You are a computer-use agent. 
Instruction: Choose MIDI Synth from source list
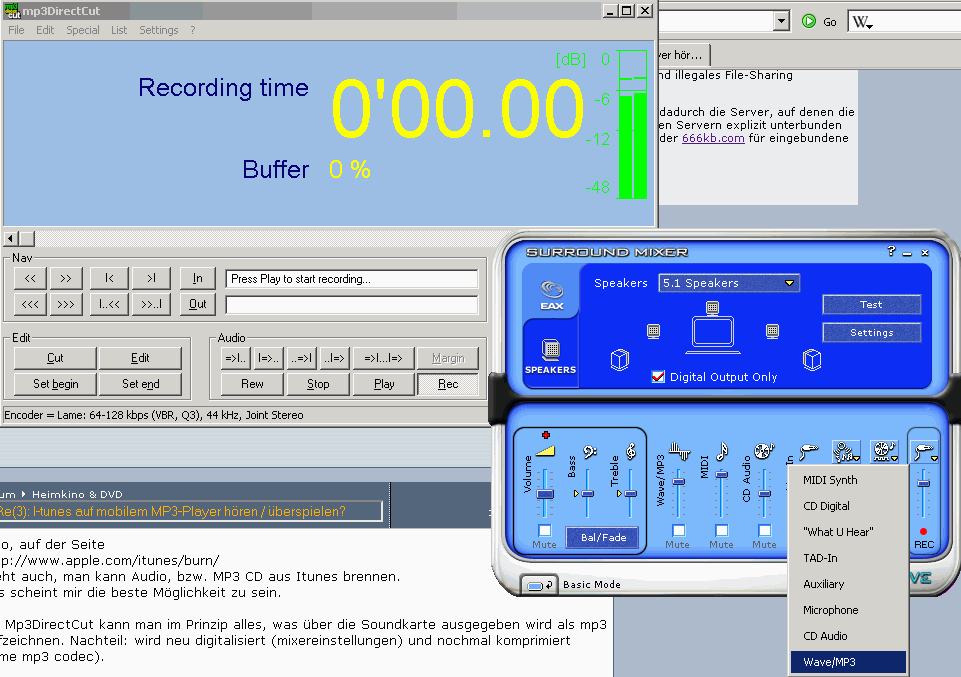coord(848,480)
